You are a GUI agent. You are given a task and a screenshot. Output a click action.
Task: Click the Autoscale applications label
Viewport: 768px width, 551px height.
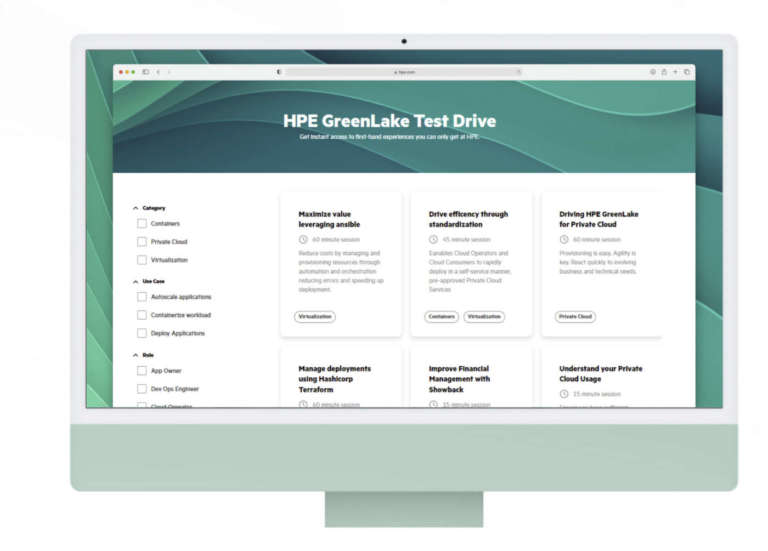[x=181, y=297]
